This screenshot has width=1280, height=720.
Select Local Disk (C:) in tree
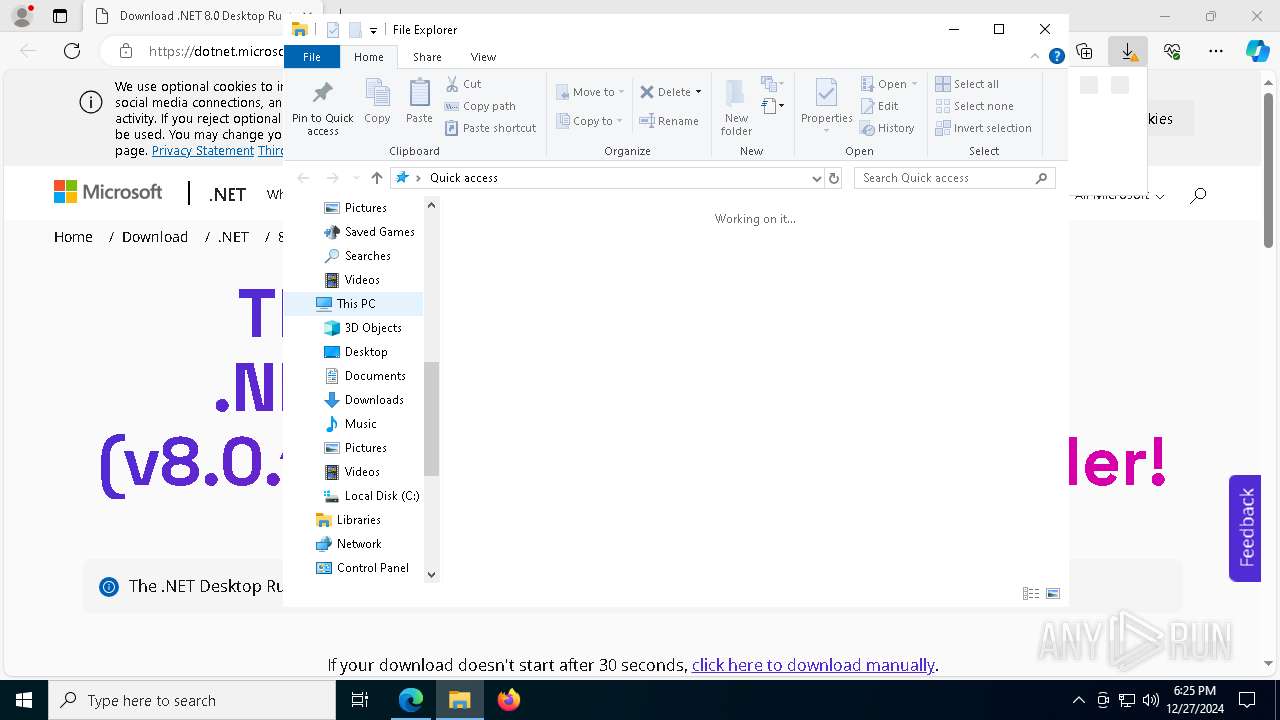pyautogui.click(x=371, y=496)
